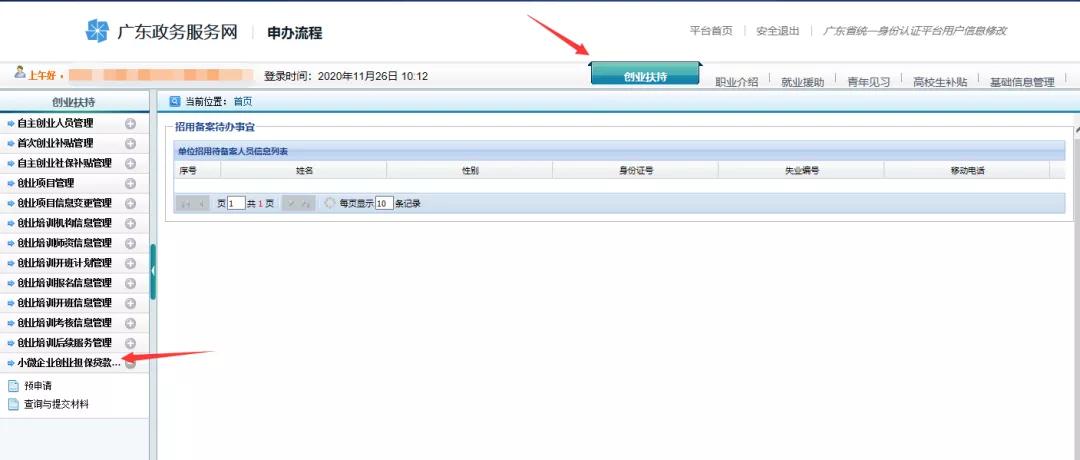Click the search icon beside 当前位置
1080x460 pixels.
tap(176, 101)
